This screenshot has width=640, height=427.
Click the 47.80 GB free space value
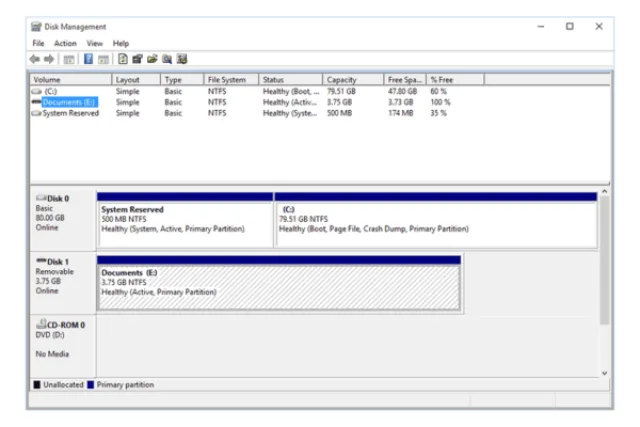pos(402,91)
